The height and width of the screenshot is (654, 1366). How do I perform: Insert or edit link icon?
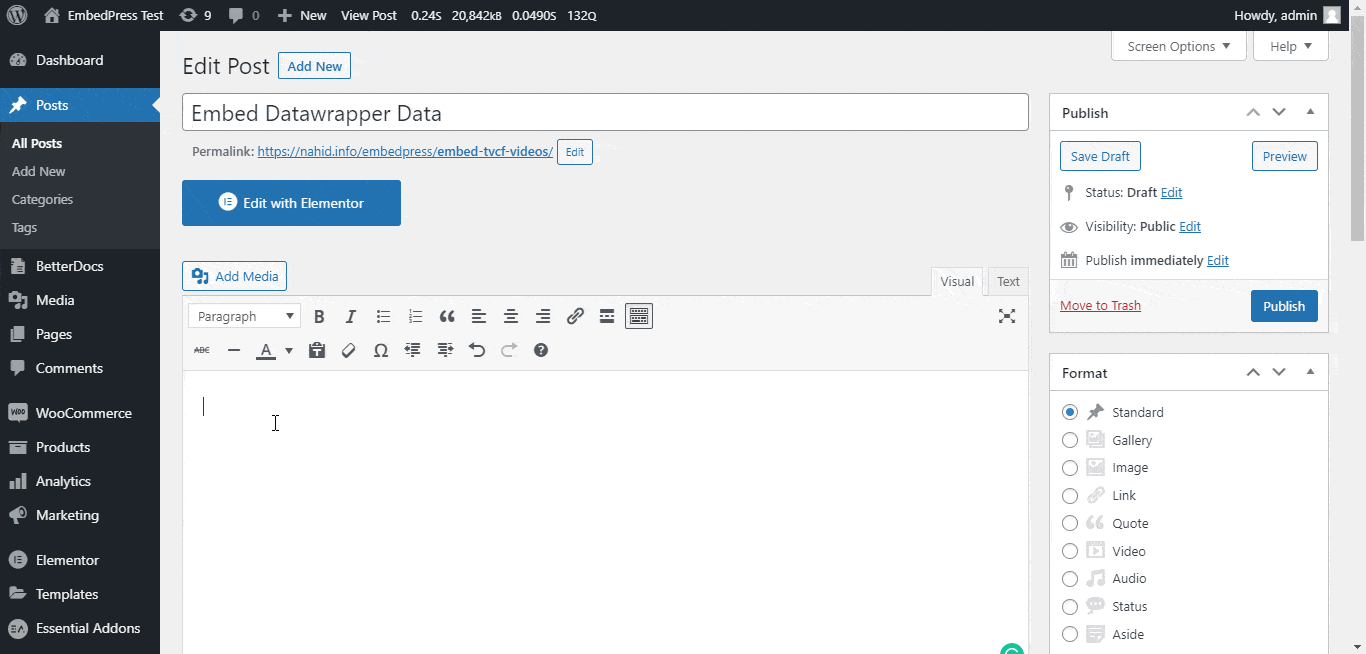point(575,316)
